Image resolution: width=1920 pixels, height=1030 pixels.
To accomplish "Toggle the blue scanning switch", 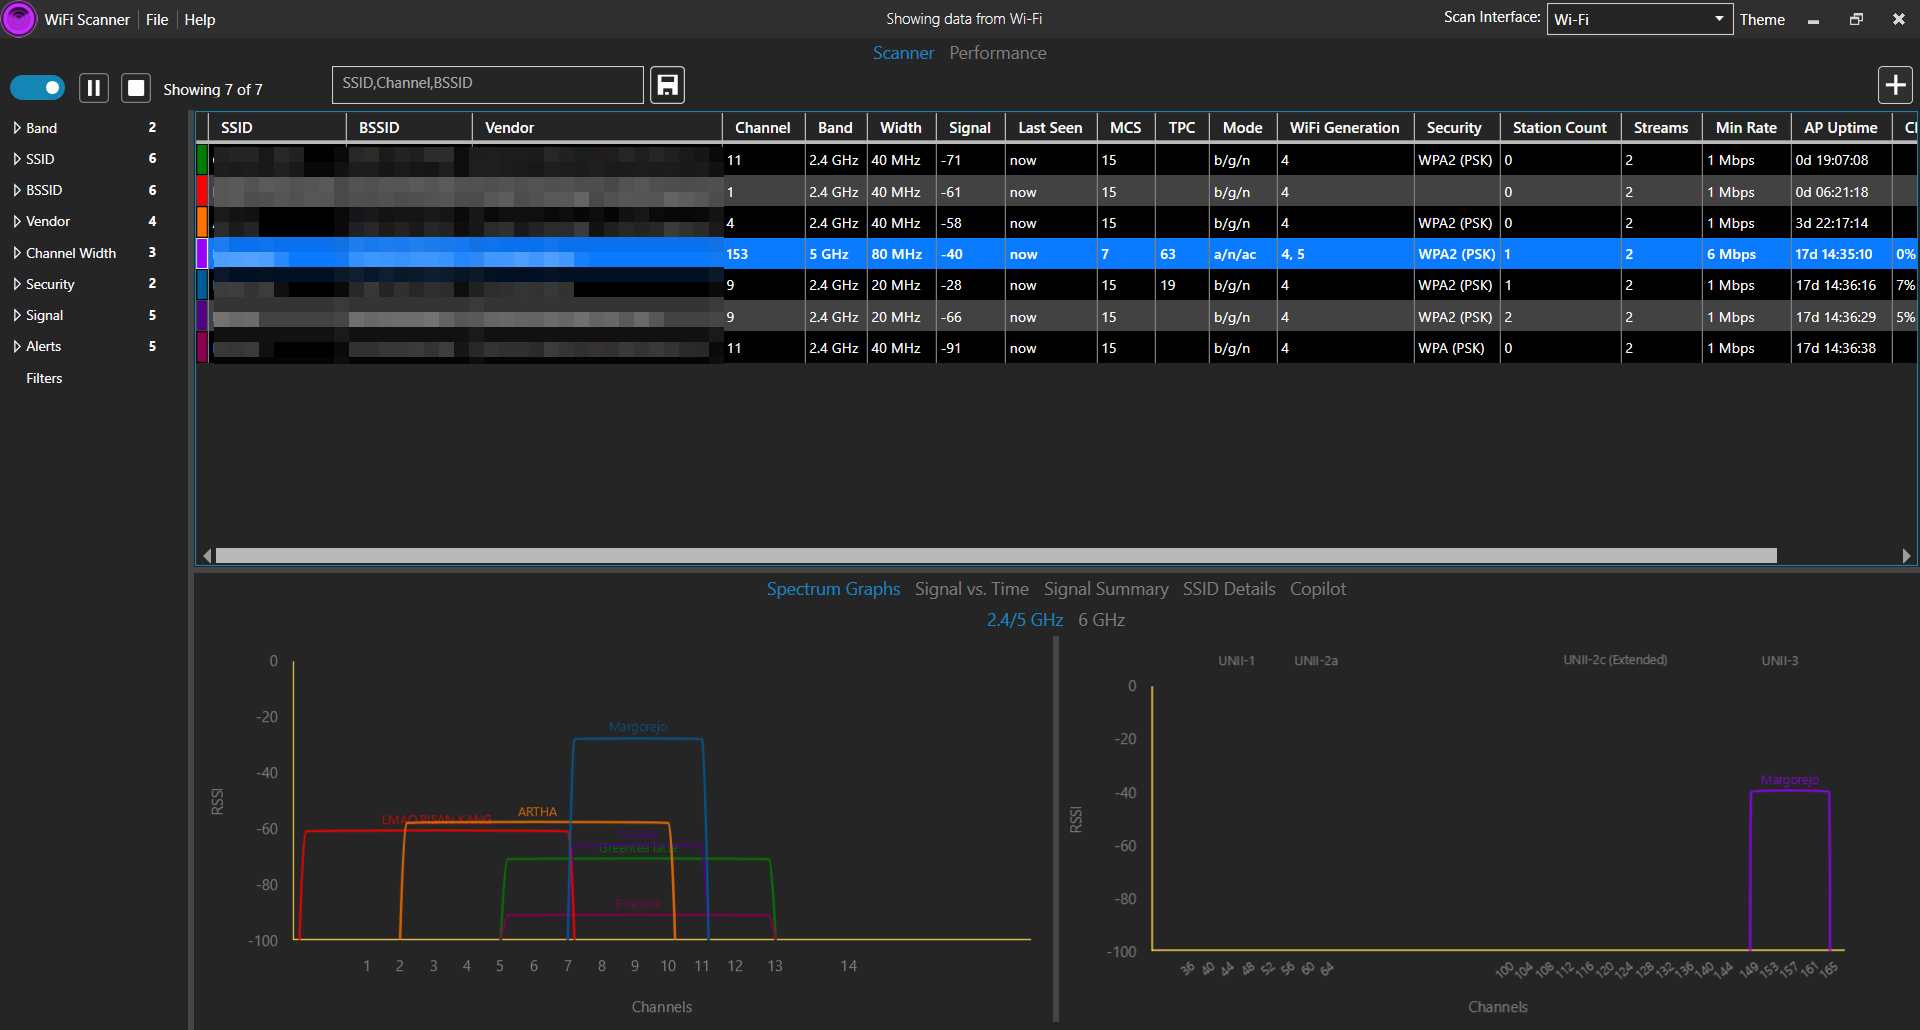I will pyautogui.click(x=37, y=88).
